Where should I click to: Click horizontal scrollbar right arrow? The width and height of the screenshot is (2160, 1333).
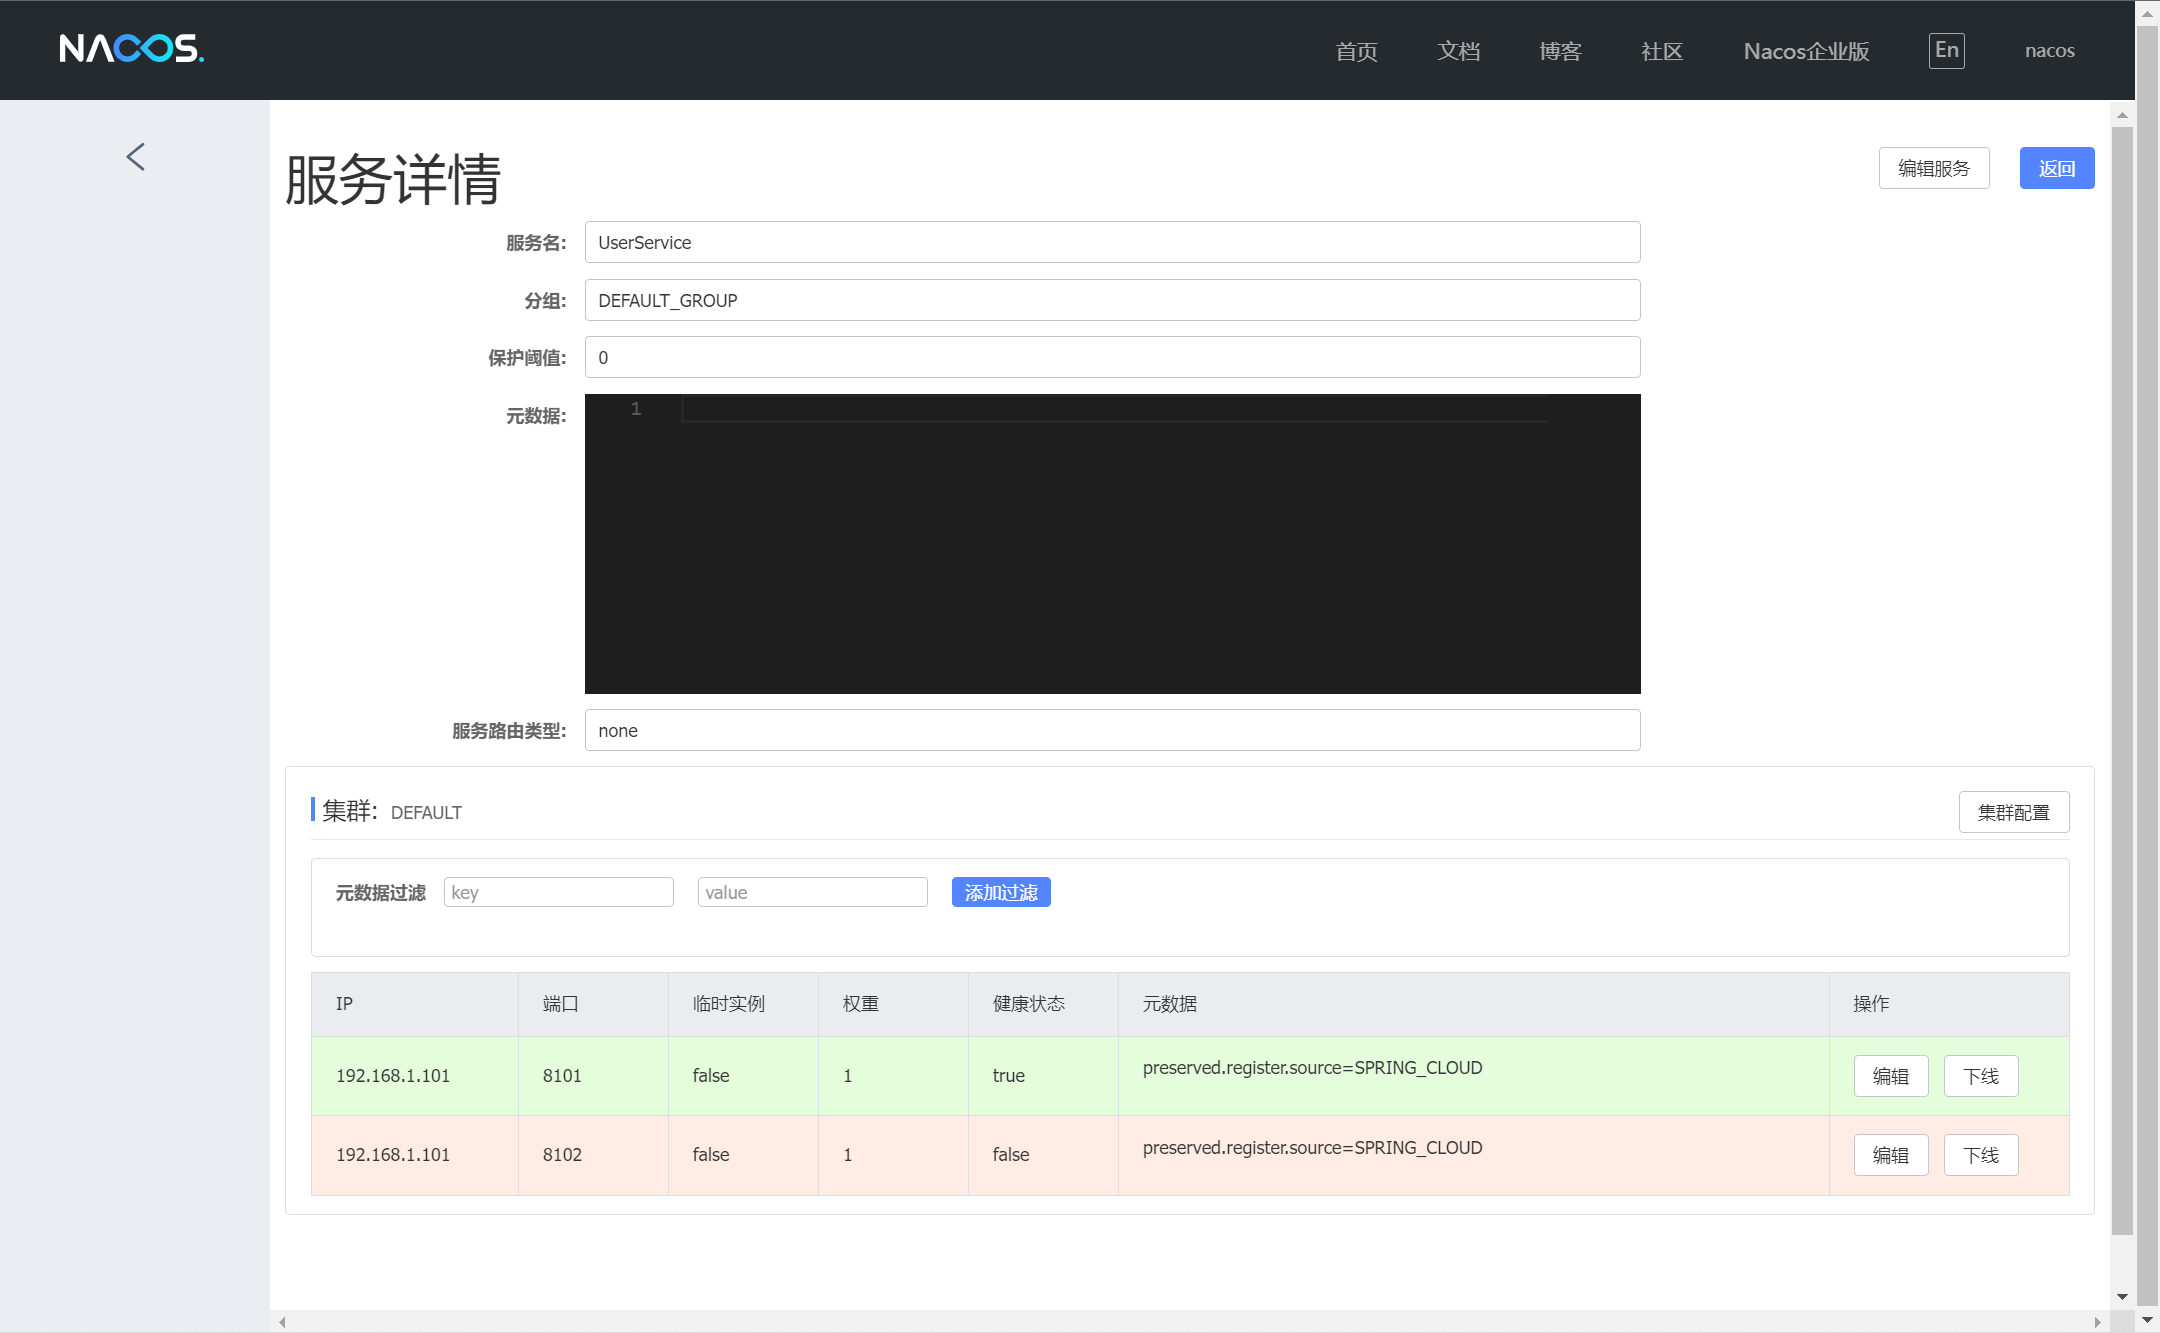pyautogui.click(x=2098, y=1322)
